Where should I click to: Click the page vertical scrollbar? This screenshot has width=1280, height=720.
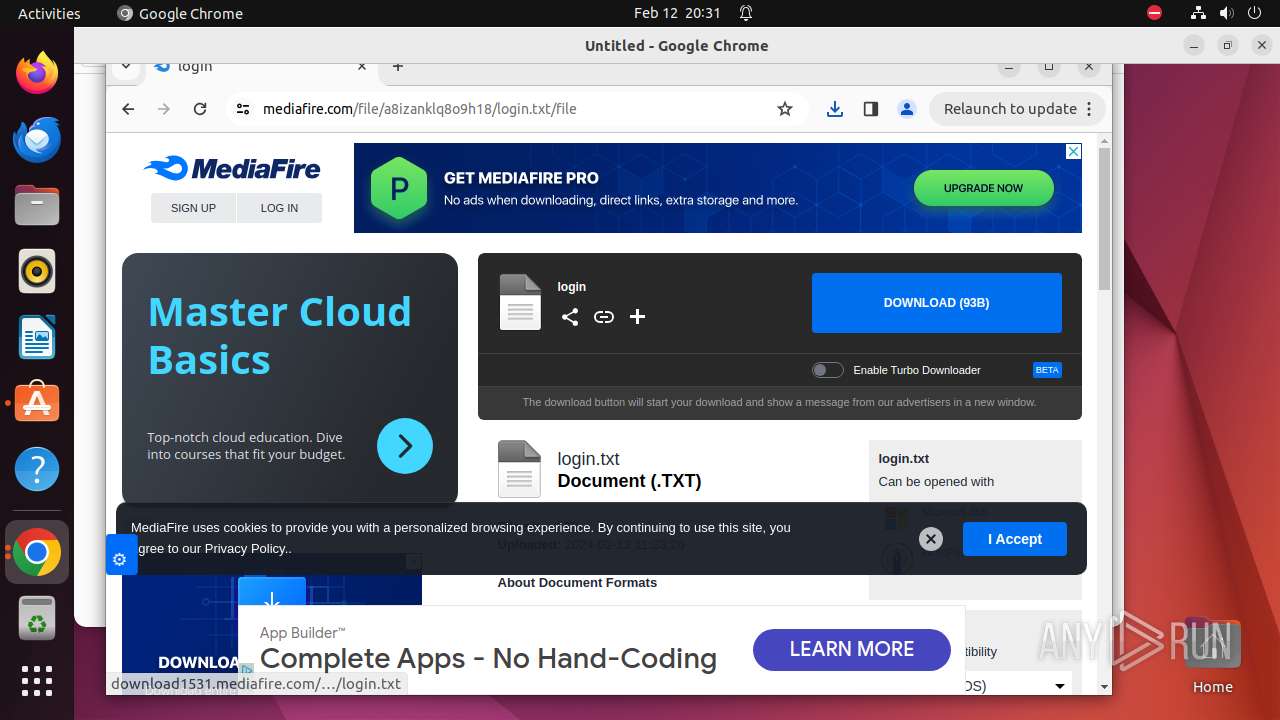1104,219
